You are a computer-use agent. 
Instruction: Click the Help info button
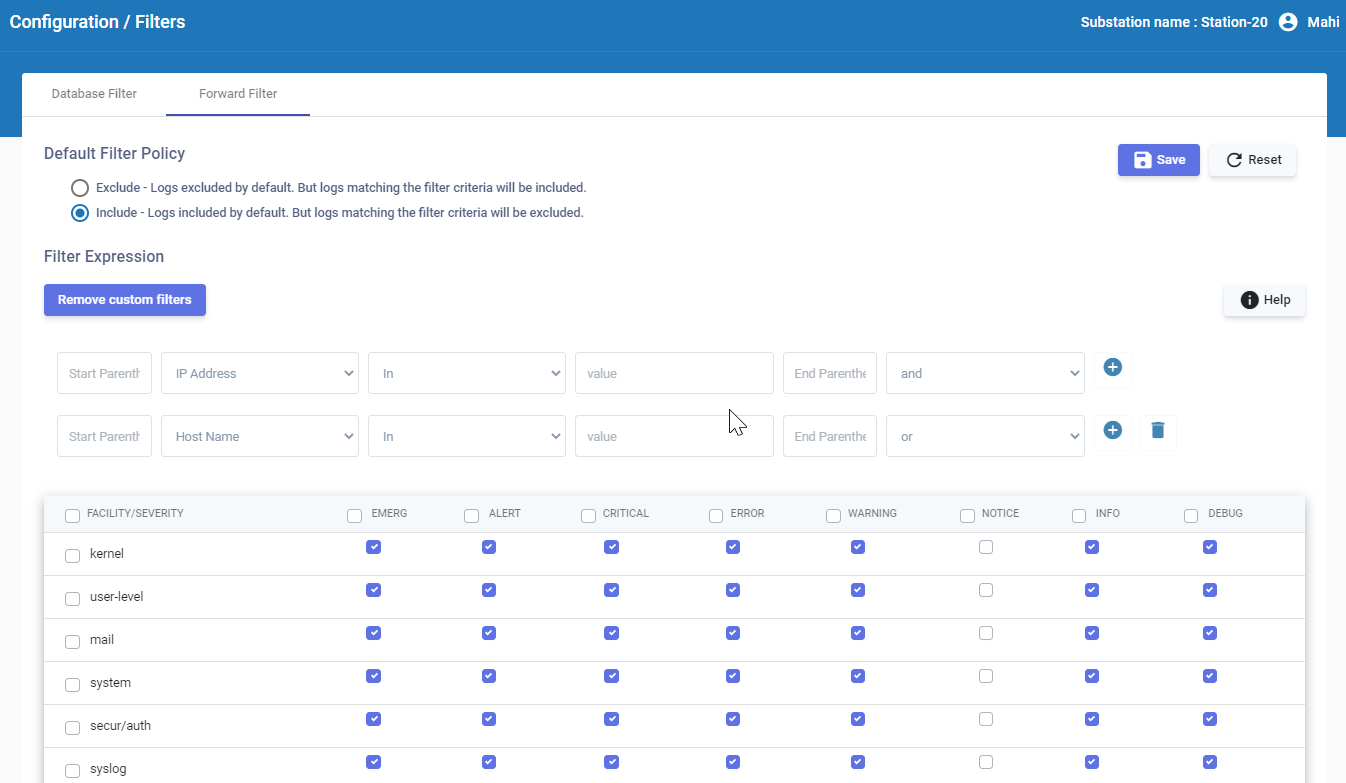click(1264, 300)
